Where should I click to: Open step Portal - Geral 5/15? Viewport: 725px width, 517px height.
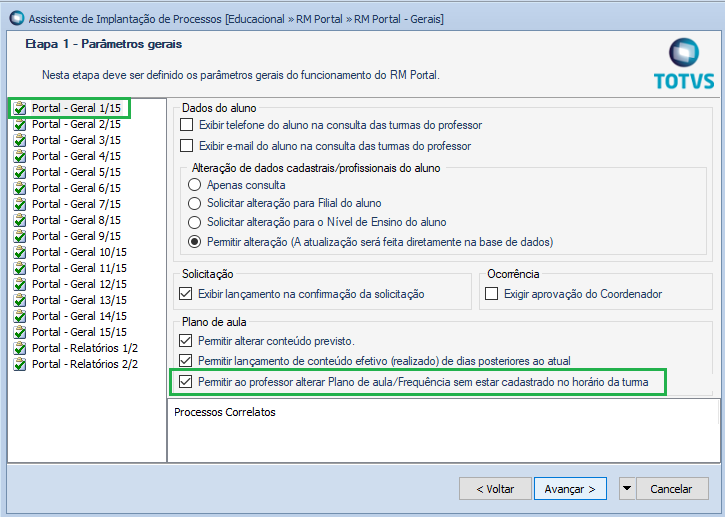pyautogui.click(x=76, y=172)
